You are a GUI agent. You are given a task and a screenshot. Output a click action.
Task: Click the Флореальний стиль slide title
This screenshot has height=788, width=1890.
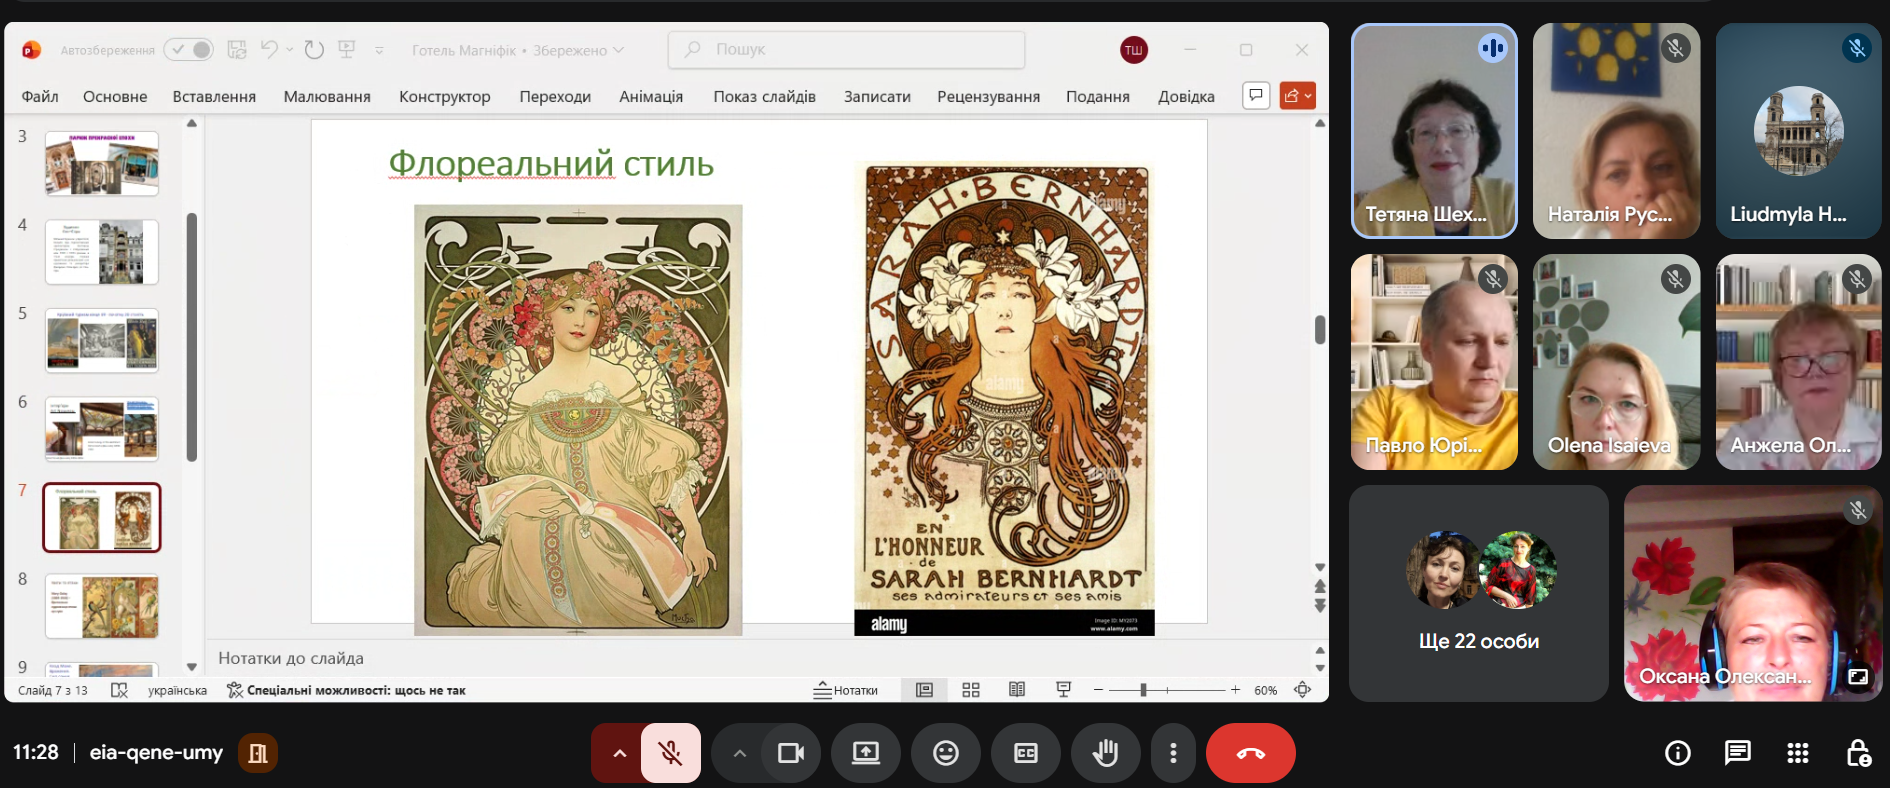tap(551, 163)
